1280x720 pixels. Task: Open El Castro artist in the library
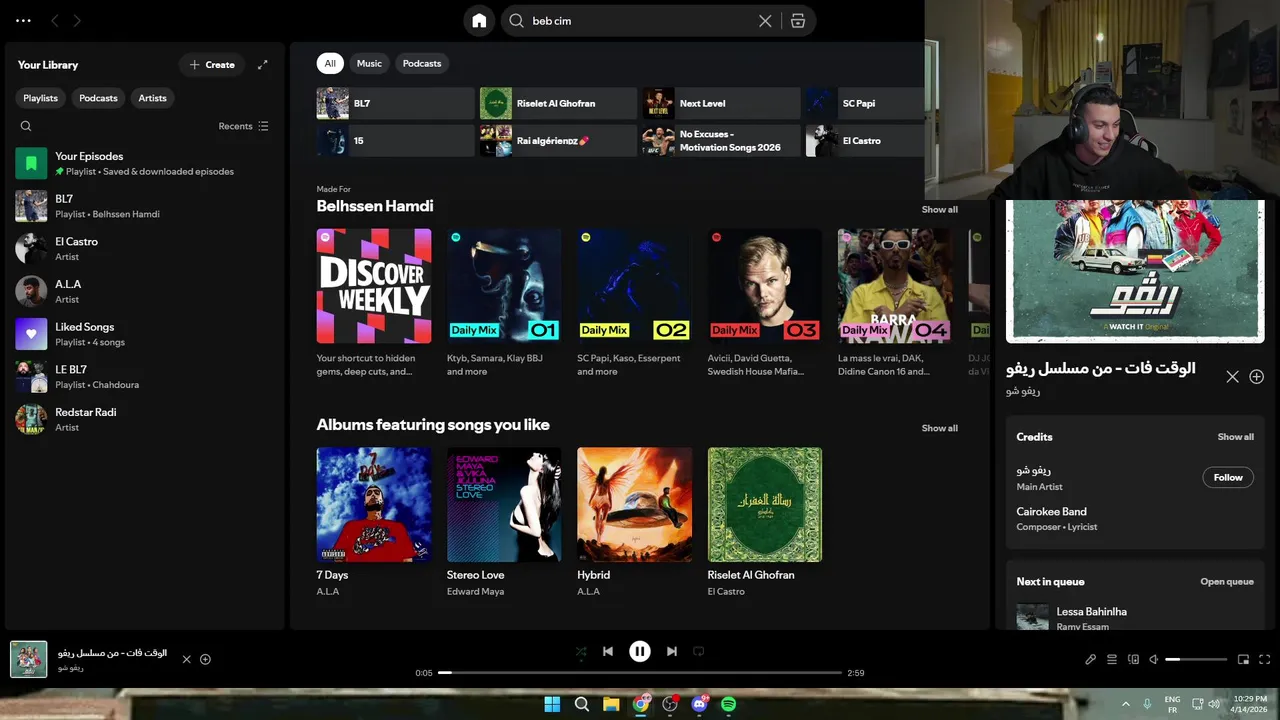pos(145,248)
